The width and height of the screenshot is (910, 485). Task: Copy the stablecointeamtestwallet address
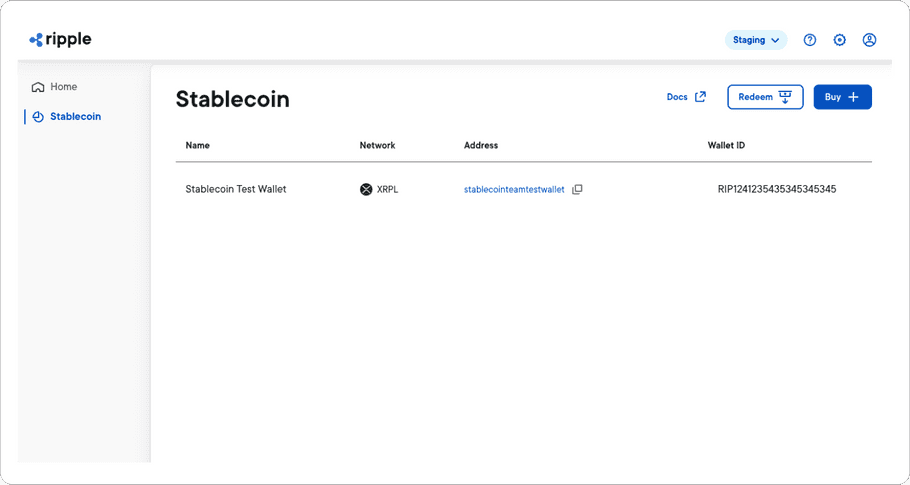pyautogui.click(x=577, y=190)
